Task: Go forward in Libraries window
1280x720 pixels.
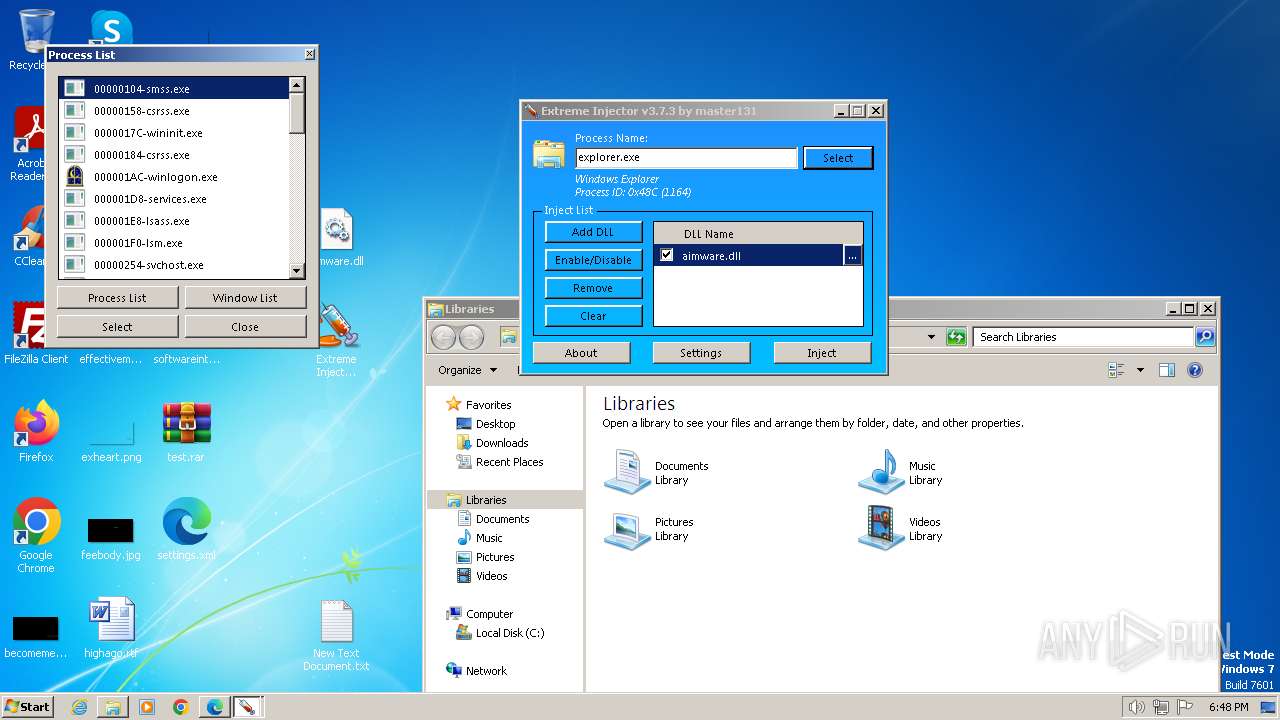Action: [x=471, y=337]
